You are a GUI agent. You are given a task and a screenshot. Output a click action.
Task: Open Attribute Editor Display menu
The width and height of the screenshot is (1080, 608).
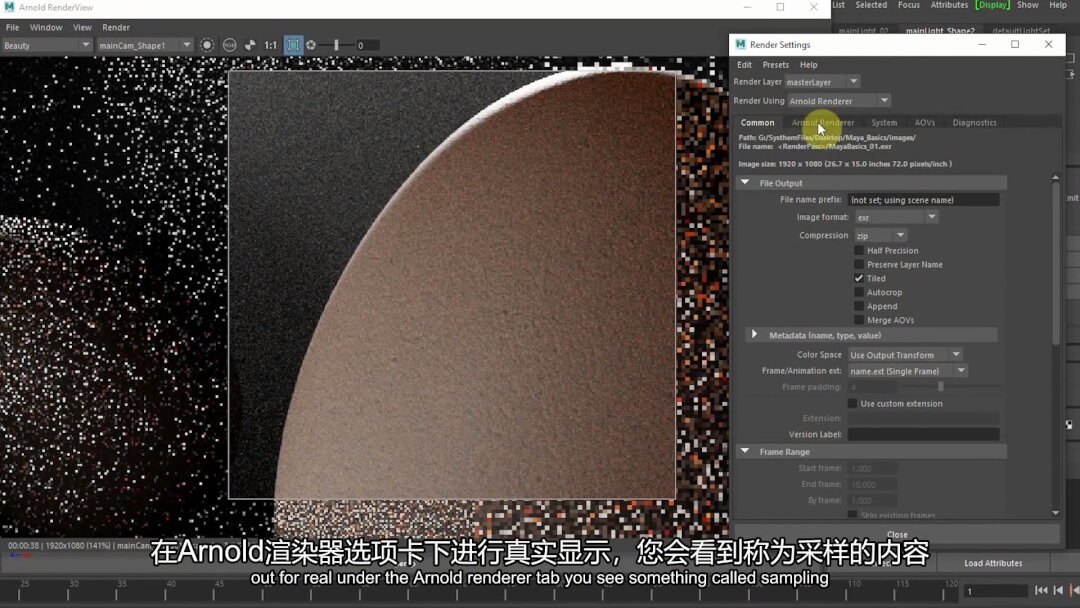tap(993, 5)
